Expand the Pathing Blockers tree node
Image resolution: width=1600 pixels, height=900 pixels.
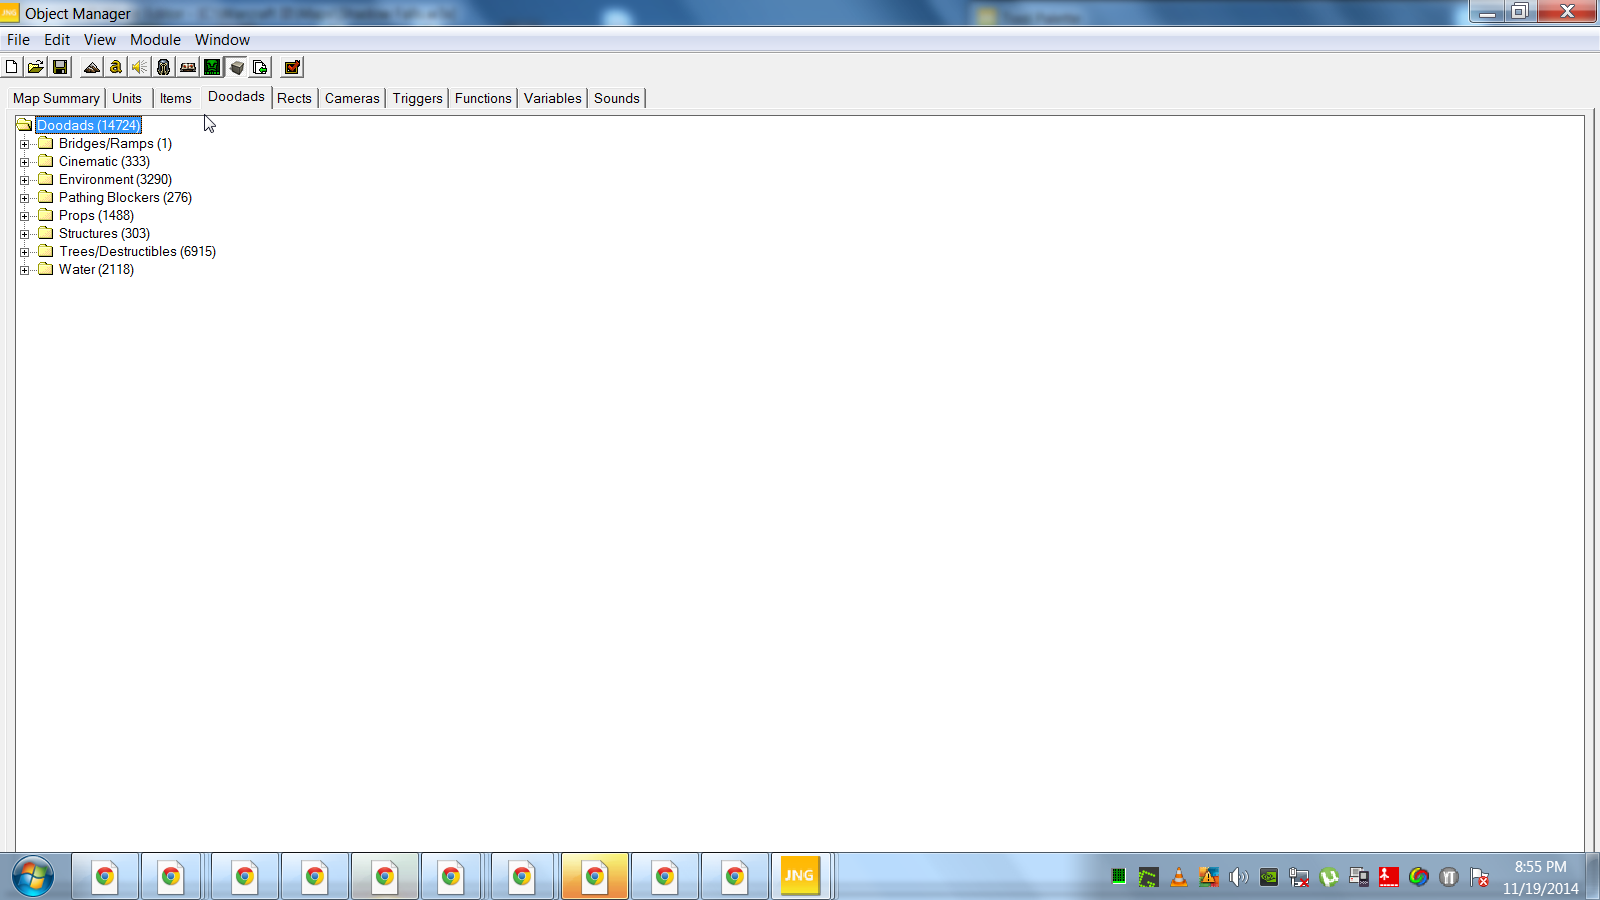25,198
